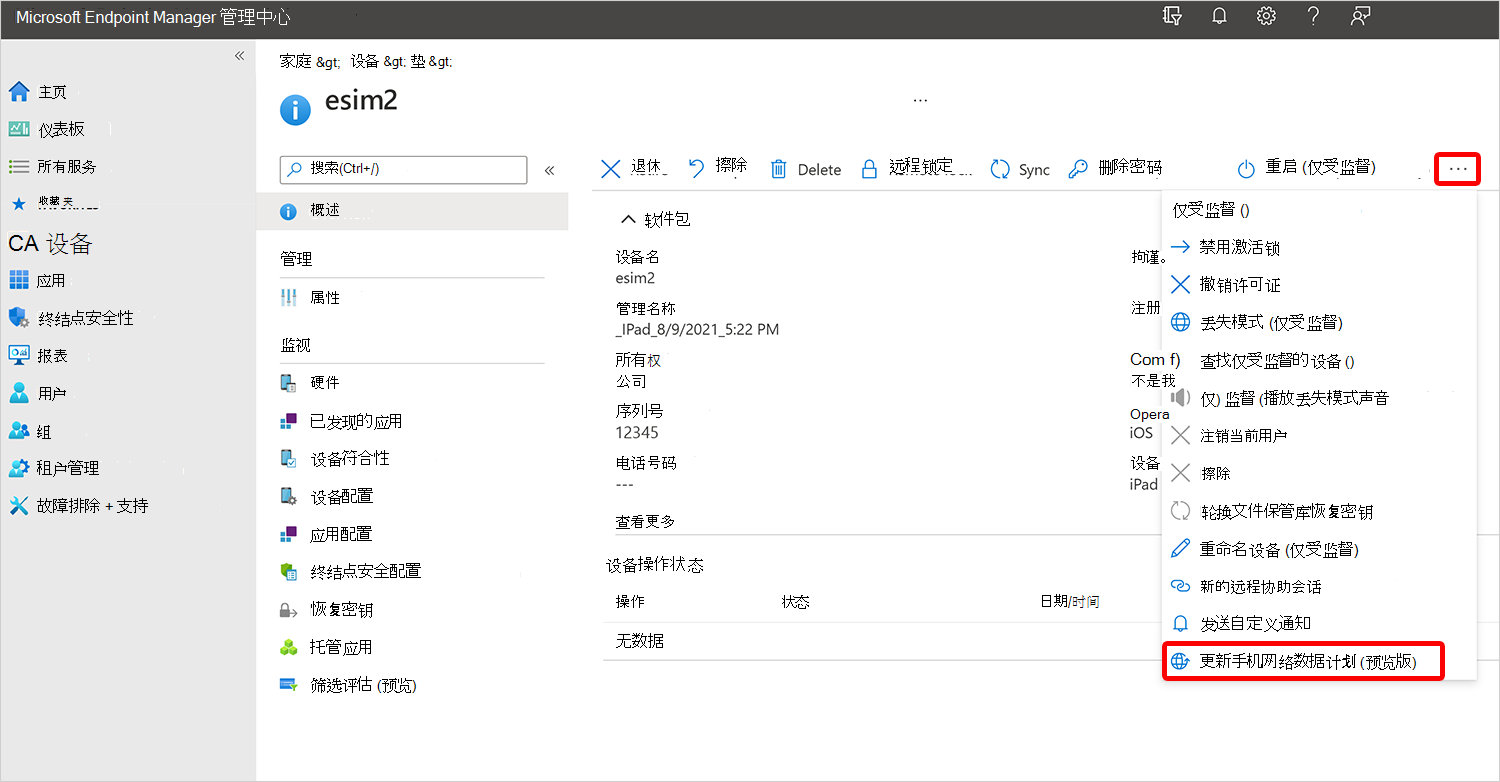Click the Delete toolbar button
The image size is (1500, 782).
[805, 169]
